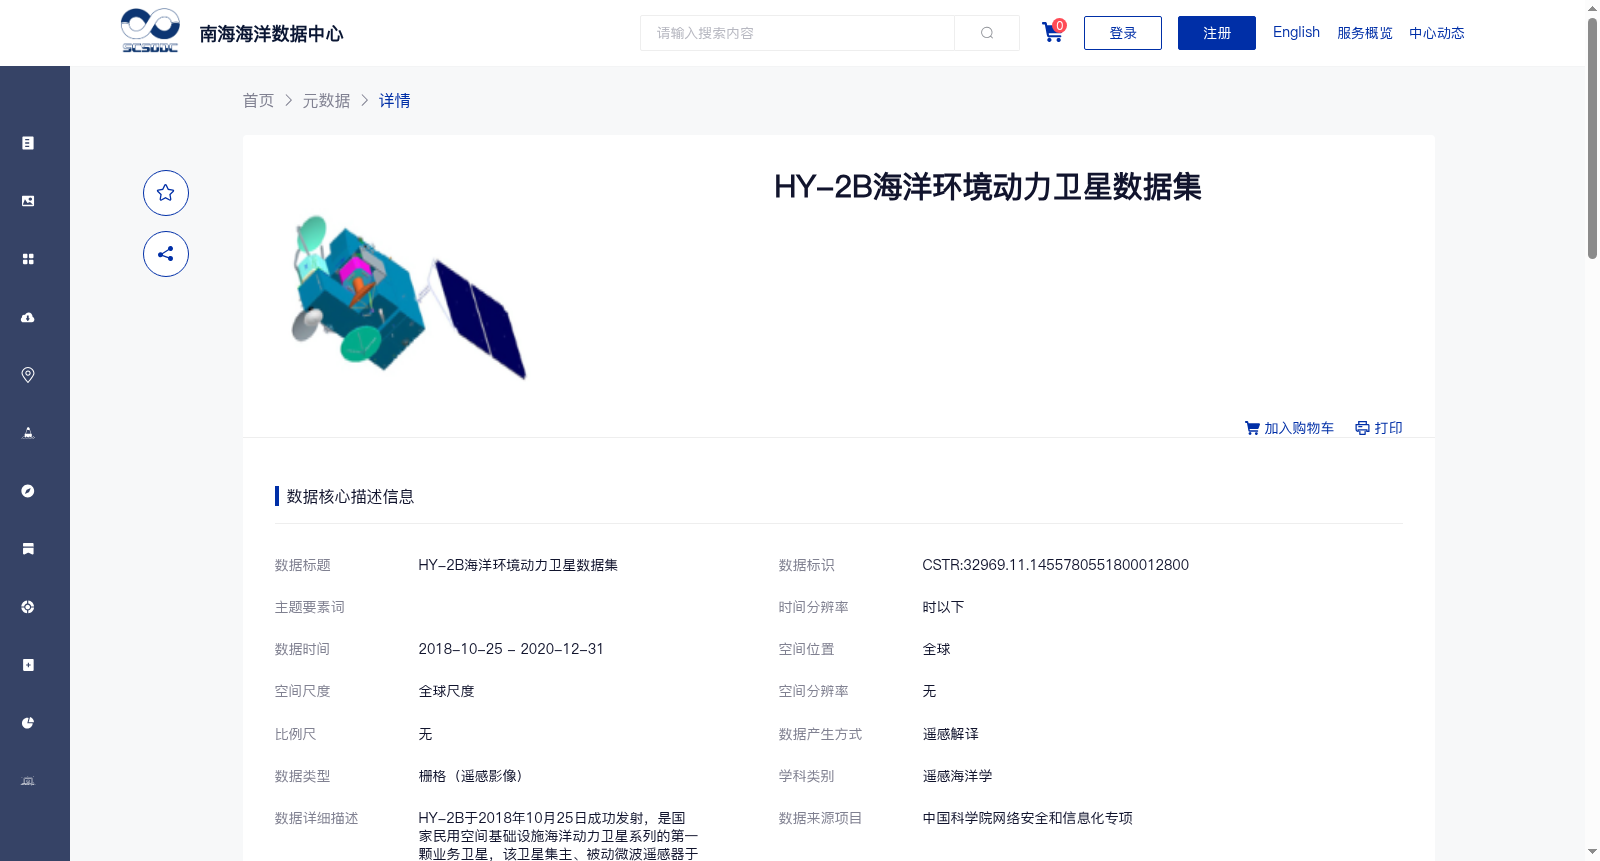Open the map pin icon in sidebar

point(28,375)
